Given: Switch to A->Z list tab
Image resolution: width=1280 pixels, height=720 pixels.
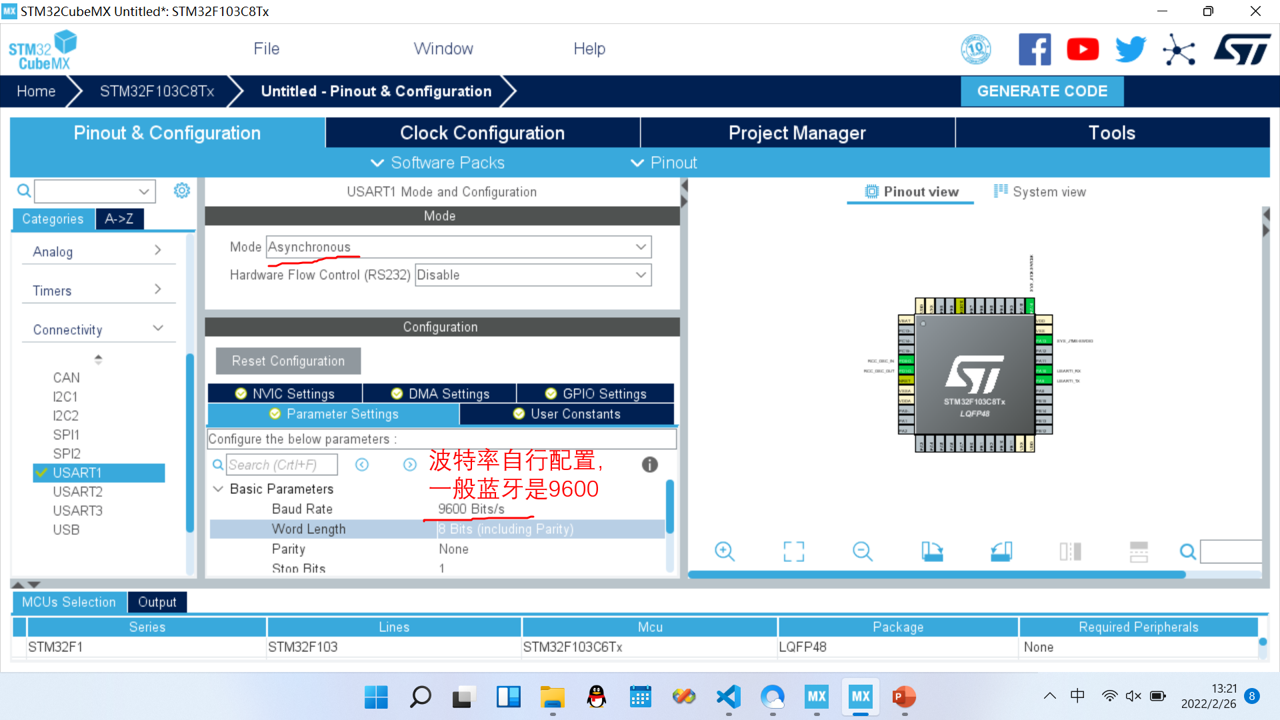Looking at the screenshot, I should 119,219.
